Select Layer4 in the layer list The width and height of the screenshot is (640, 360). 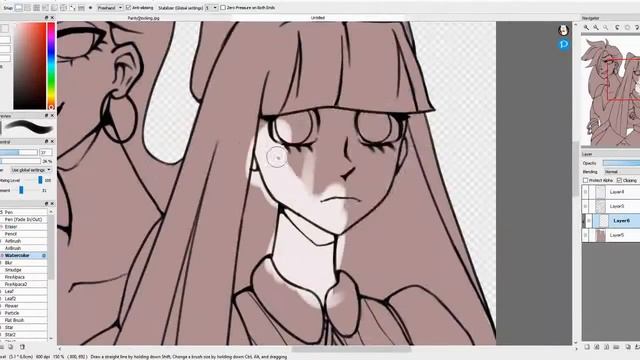(x=611, y=192)
